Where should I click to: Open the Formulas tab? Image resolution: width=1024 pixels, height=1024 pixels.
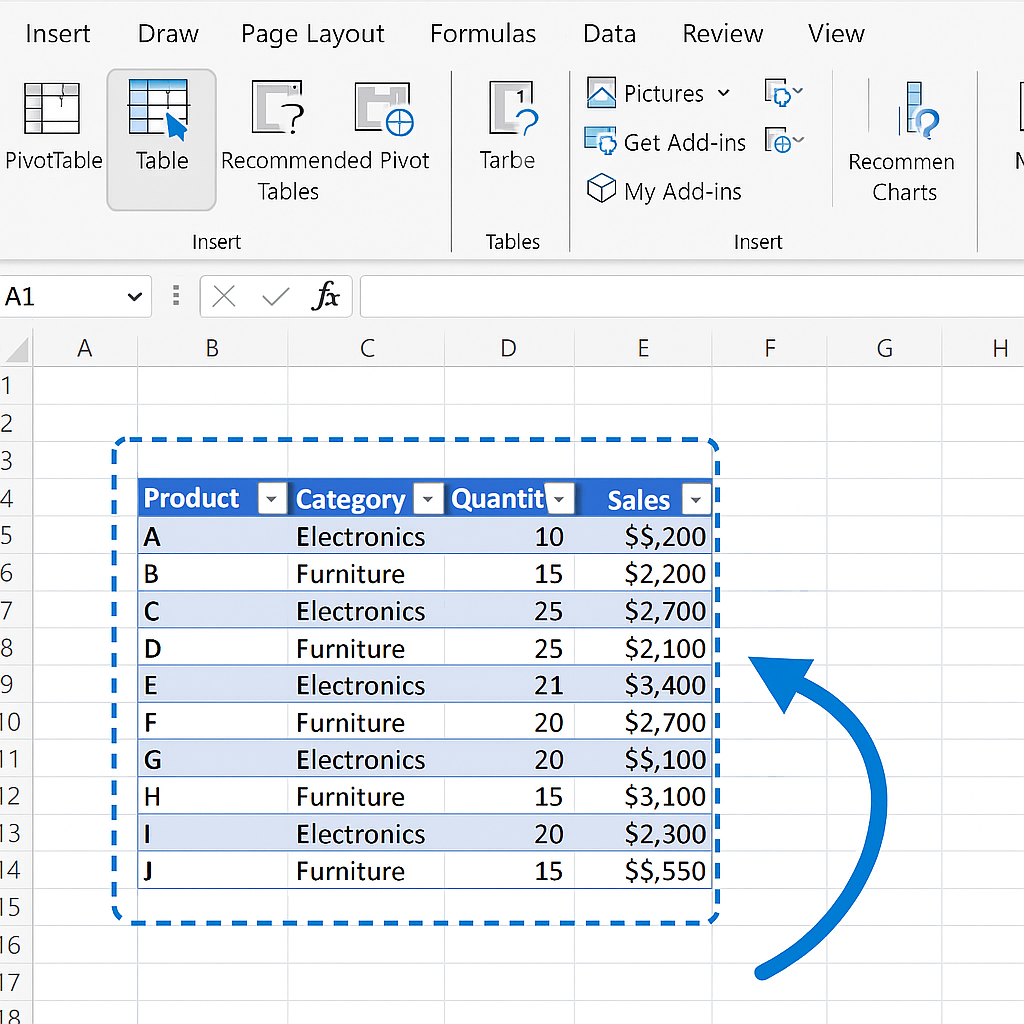[x=483, y=33]
